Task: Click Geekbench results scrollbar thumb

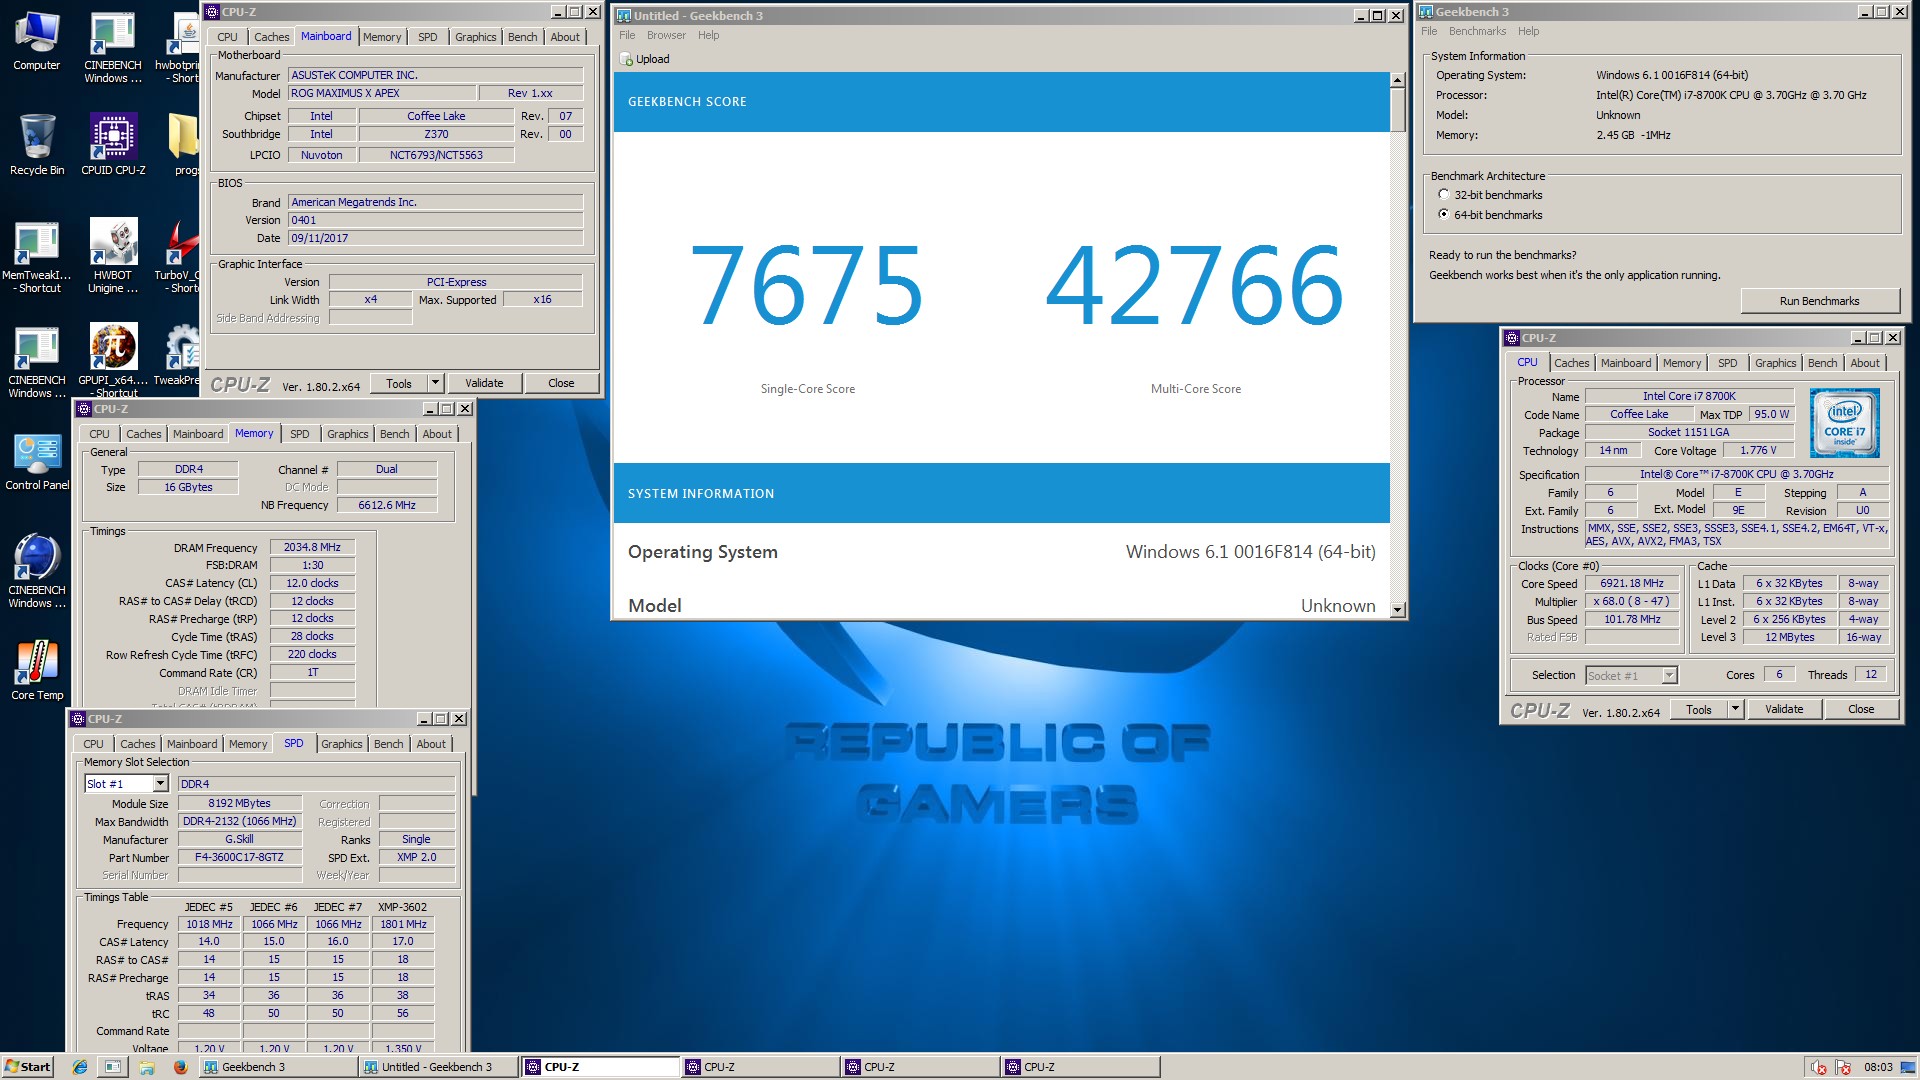Action: coord(1397,110)
